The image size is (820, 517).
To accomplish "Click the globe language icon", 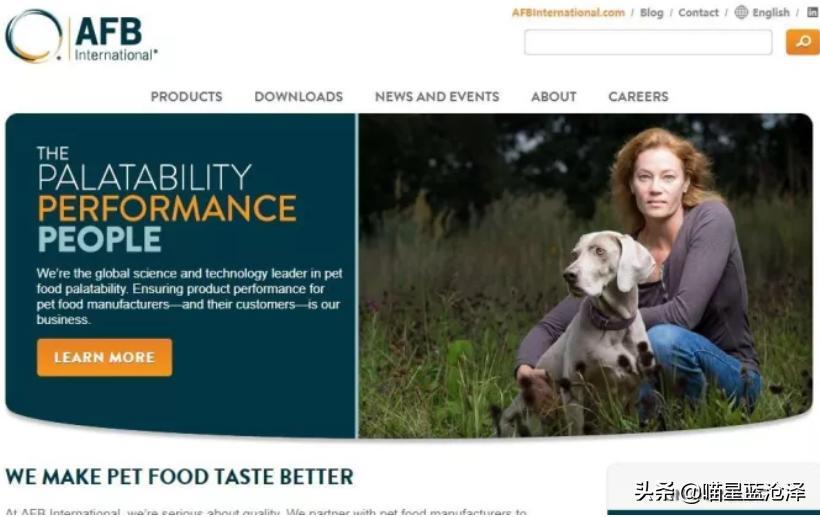I will [x=741, y=12].
